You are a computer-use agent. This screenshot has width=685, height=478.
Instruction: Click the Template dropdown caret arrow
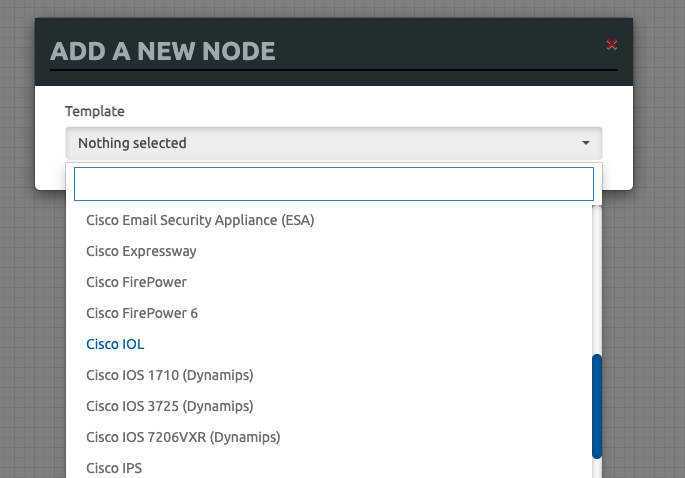click(x=586, y=143)
